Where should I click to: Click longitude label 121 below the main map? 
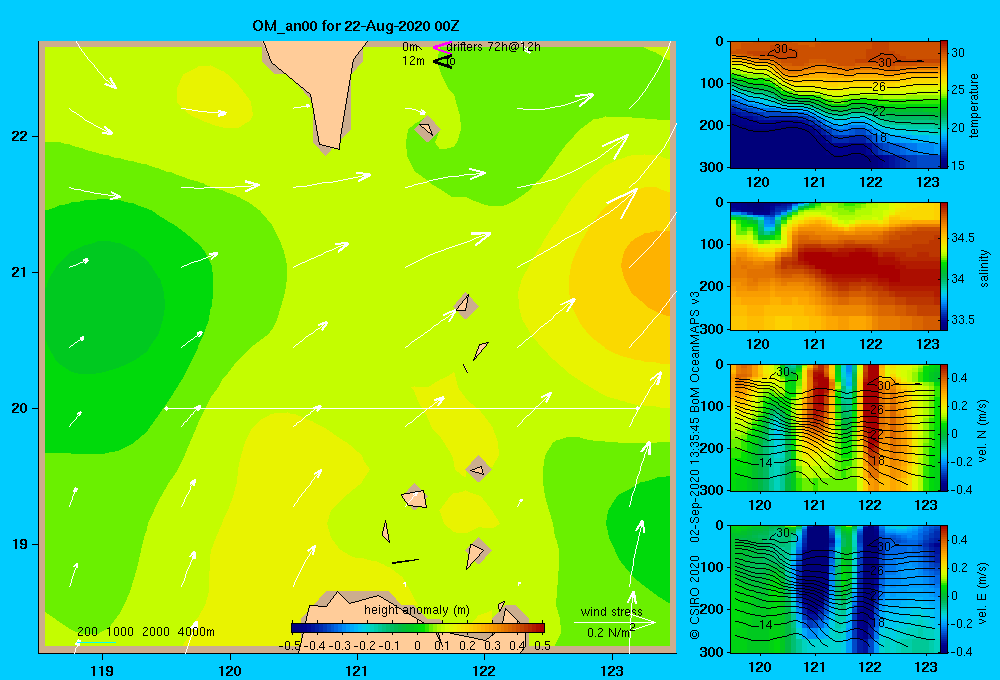click(357, 670)
